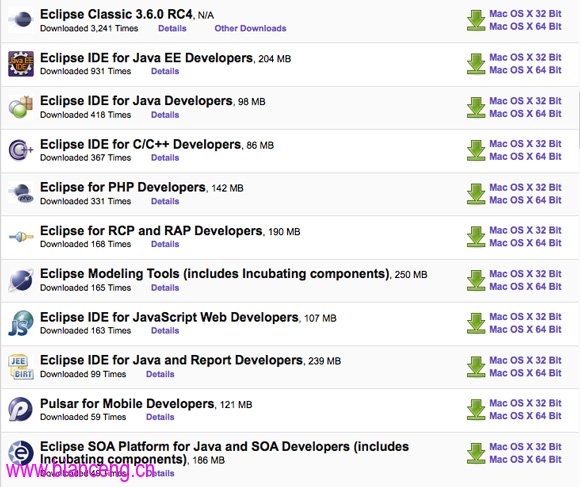Click the C/C++ Developers package icon
The height and width of the screenshot is (487, 580).
(x=21, y=150)
